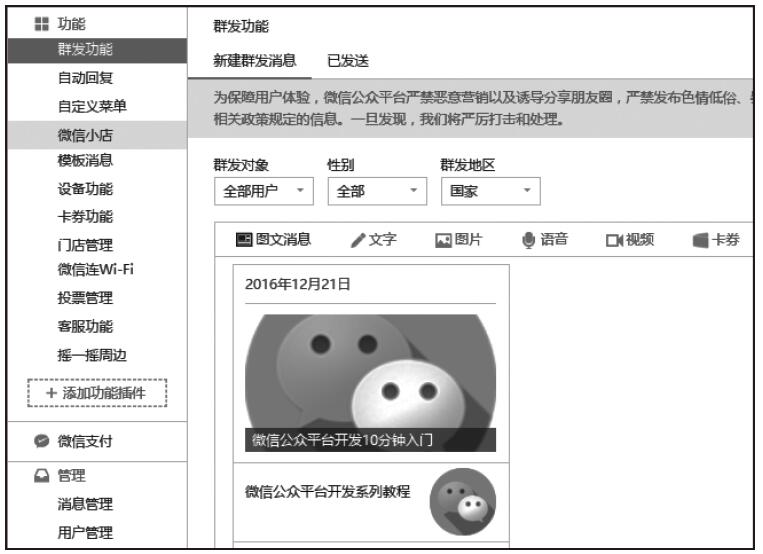Click 添加功能插件 button
The height and width of the screenshot is (554, 763).
click(x=96, y=393)
